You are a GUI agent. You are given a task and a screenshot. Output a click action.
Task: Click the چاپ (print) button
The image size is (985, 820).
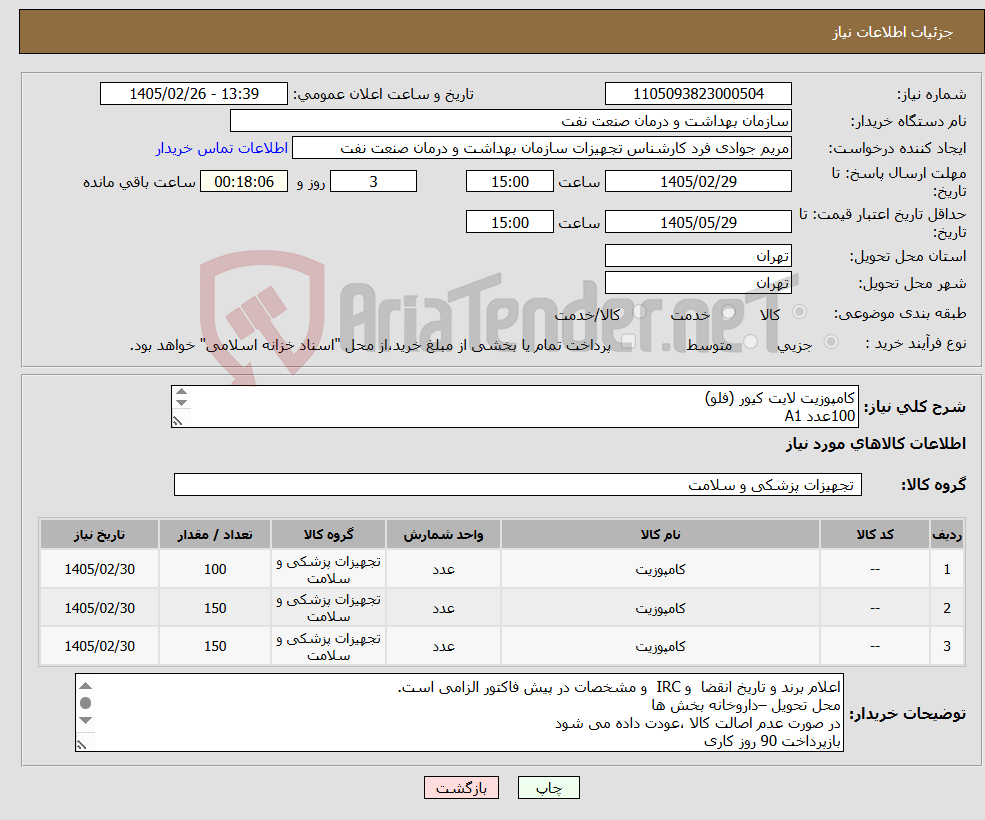[548, 787]
